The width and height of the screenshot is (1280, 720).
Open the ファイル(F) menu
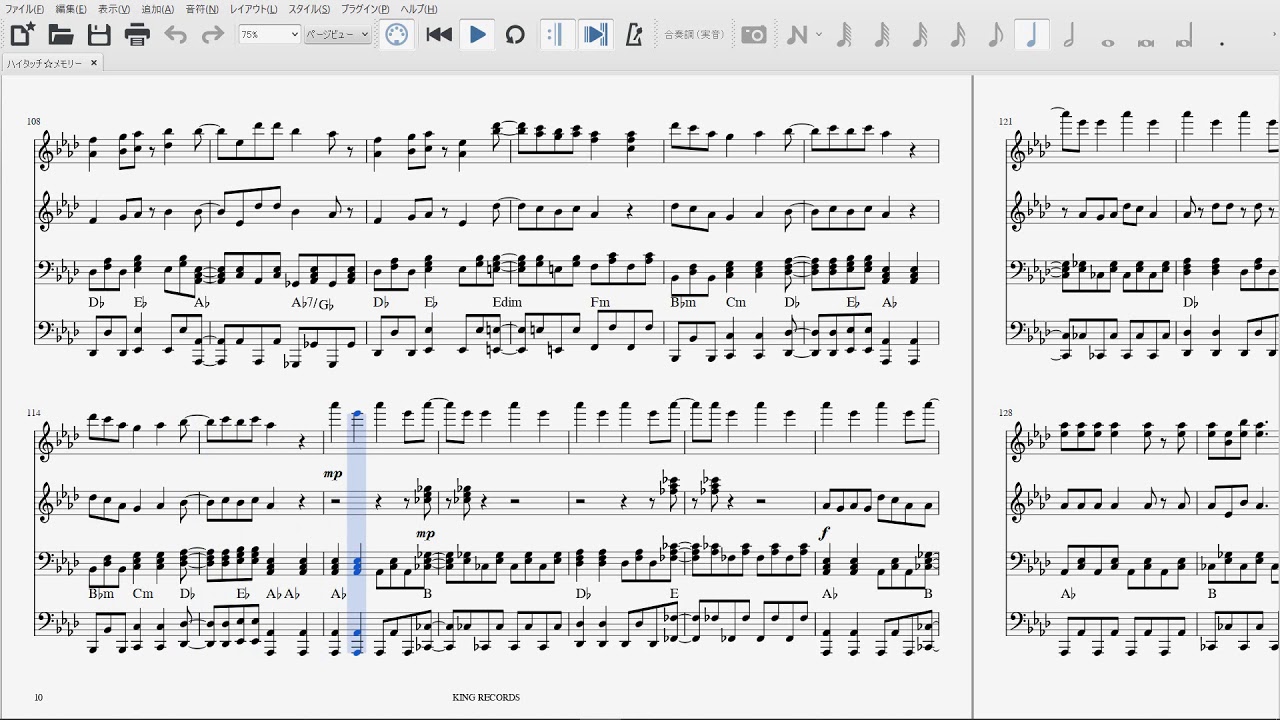(24, 9)
